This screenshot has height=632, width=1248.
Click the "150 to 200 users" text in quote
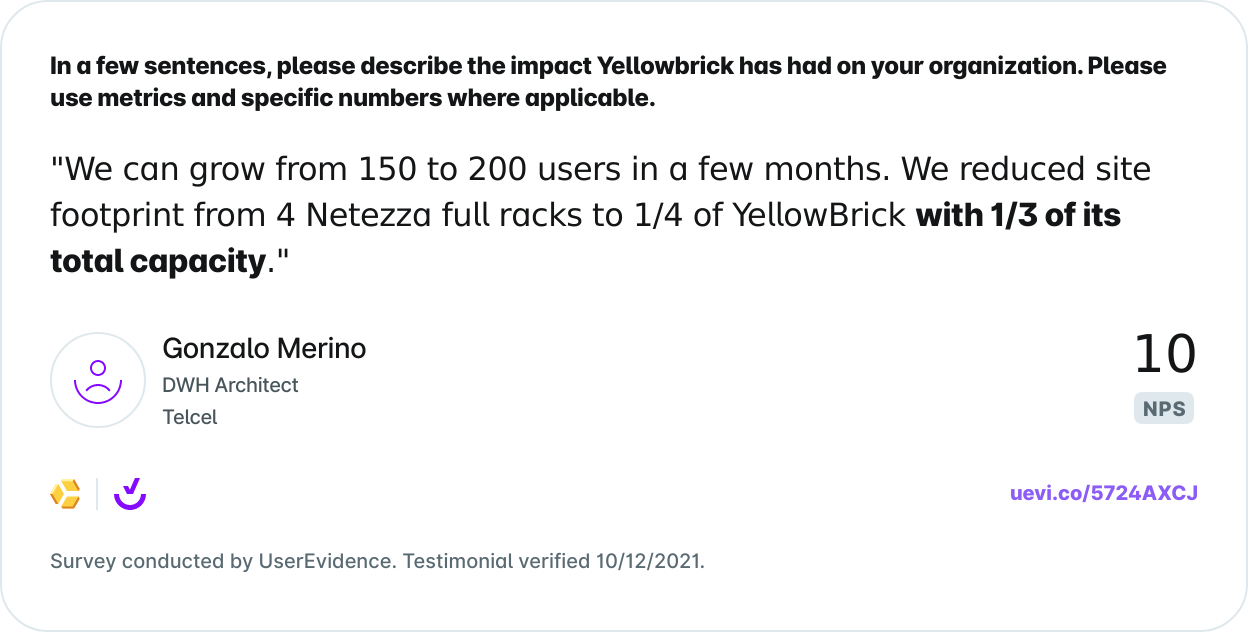[x=489, y=170]
